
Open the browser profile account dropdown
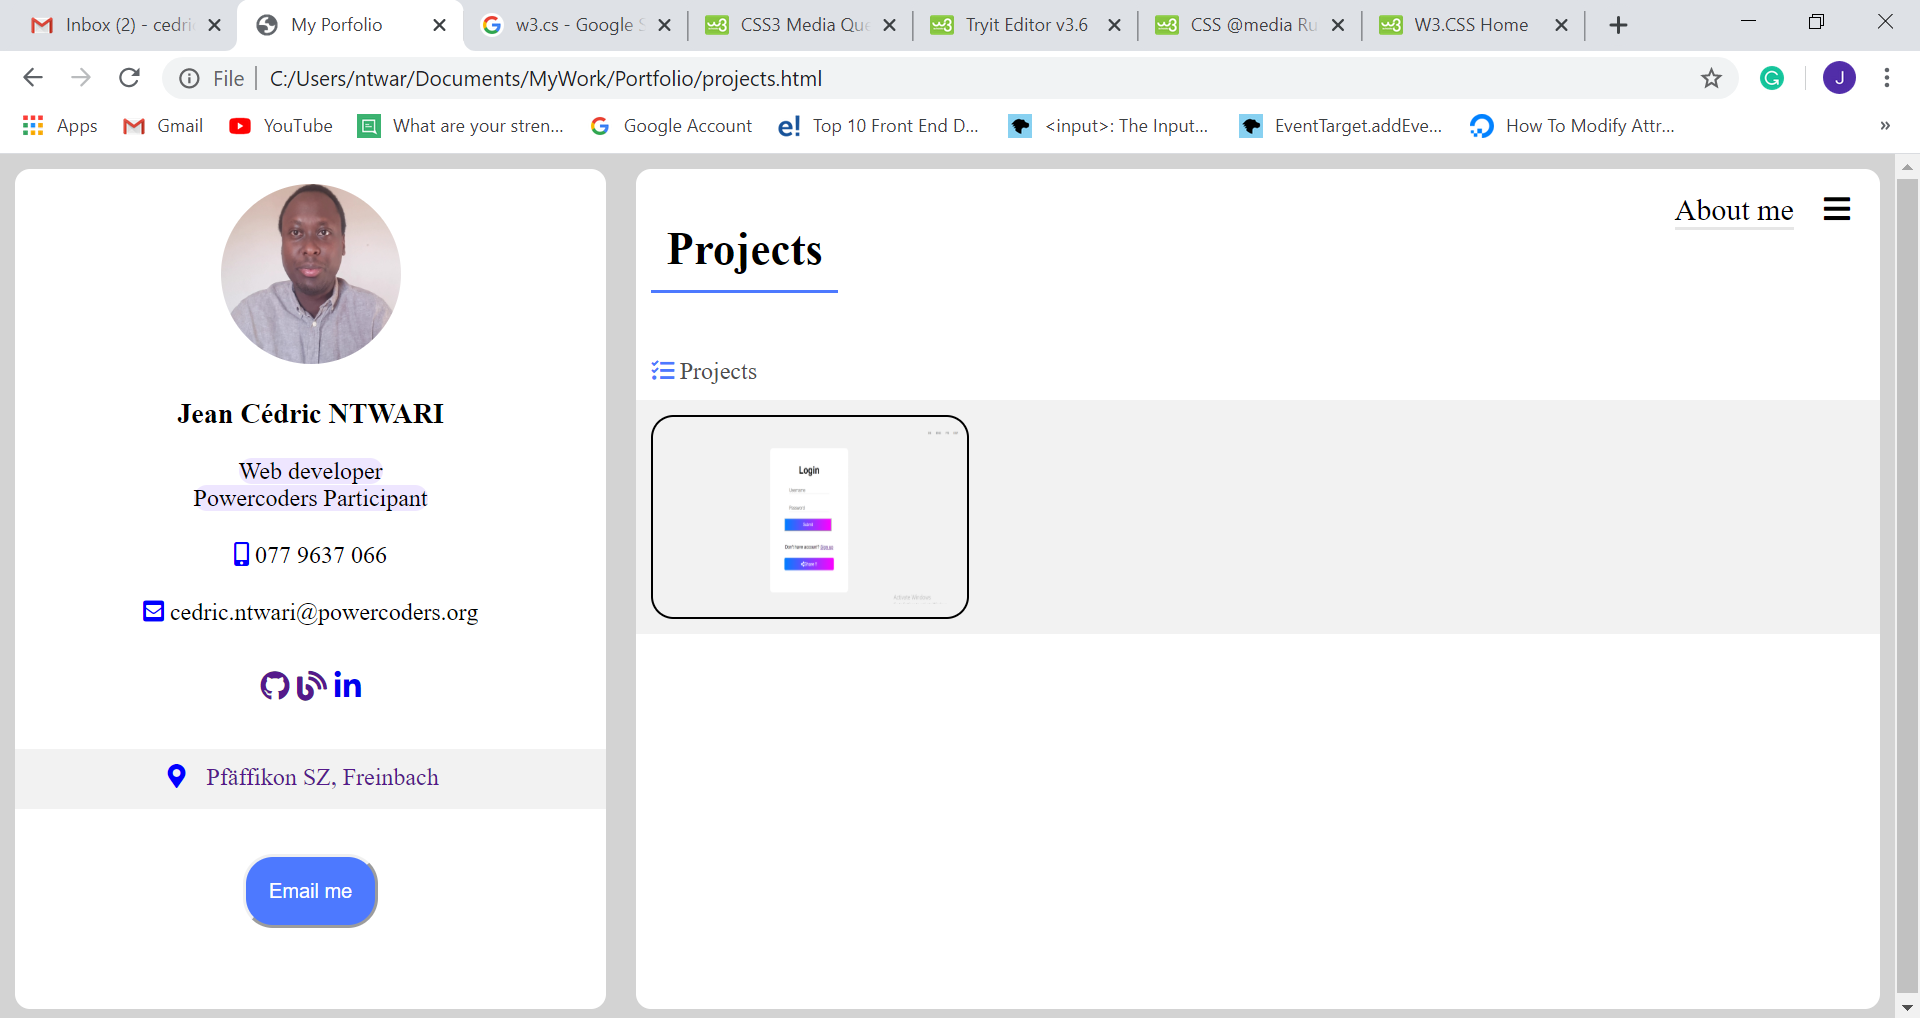(x=1841, y=78)
